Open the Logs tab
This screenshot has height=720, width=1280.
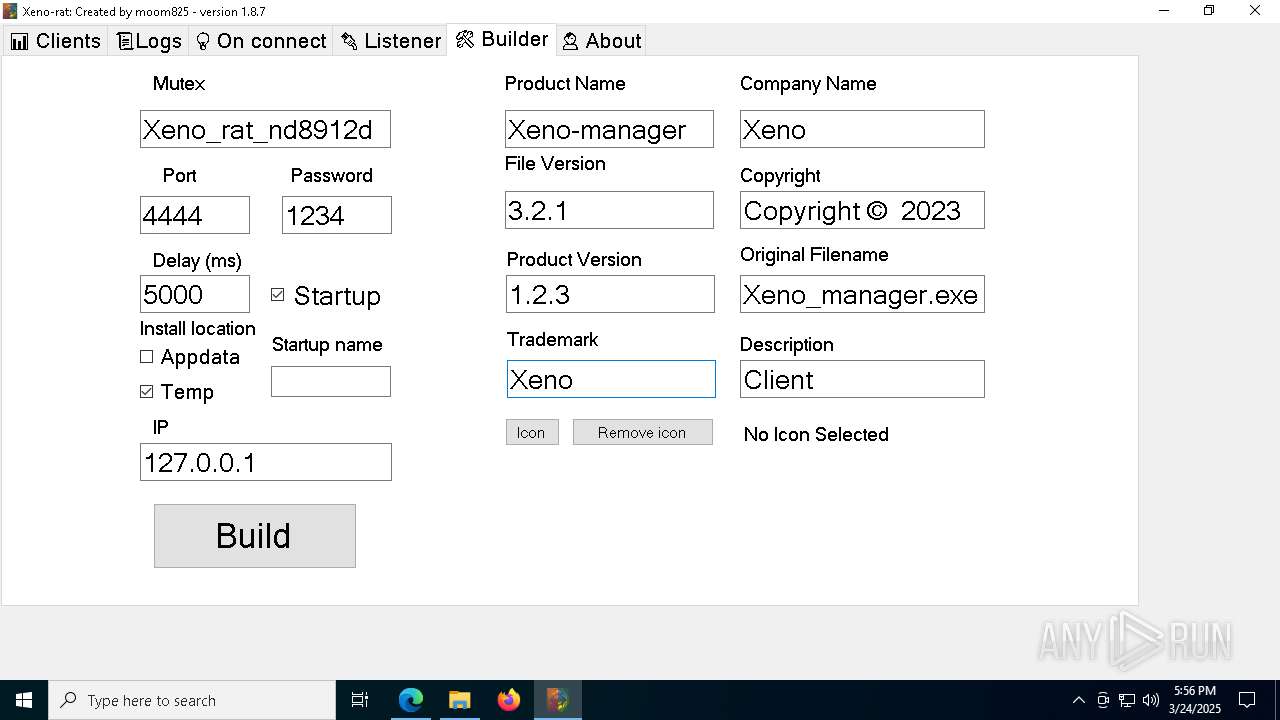149,41
